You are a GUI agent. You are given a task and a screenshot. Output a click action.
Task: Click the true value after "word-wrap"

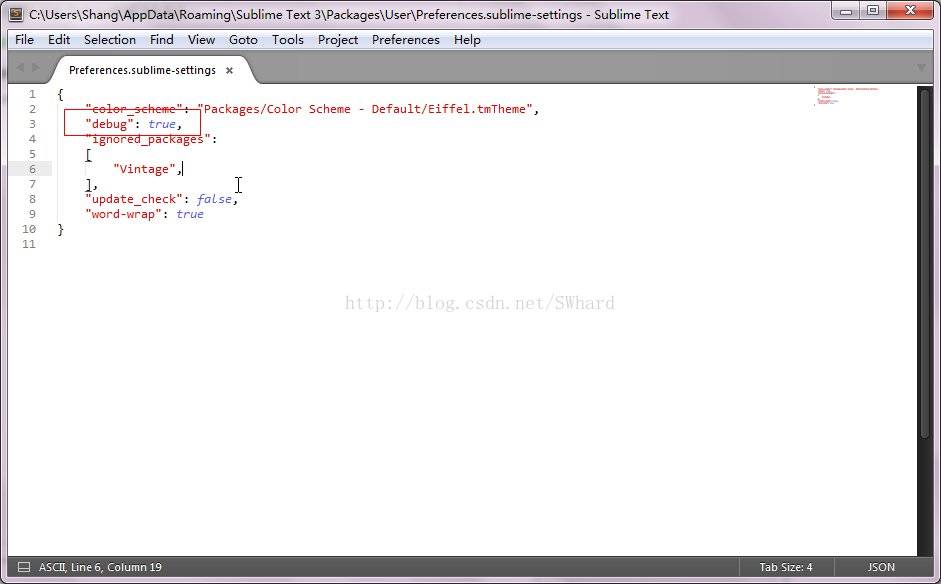[190, 214]
